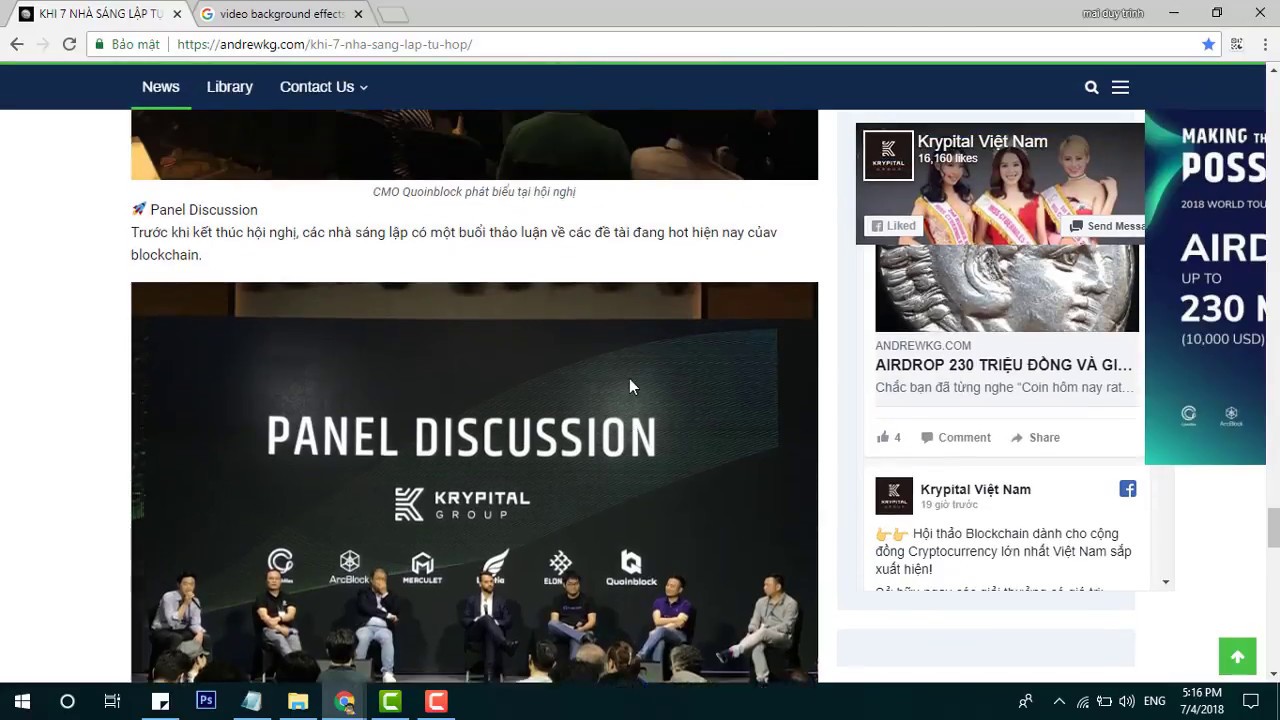Click Krypital Việt Nam page logo thumbnail
1280x720 pixels.
[x=888, y=155]
